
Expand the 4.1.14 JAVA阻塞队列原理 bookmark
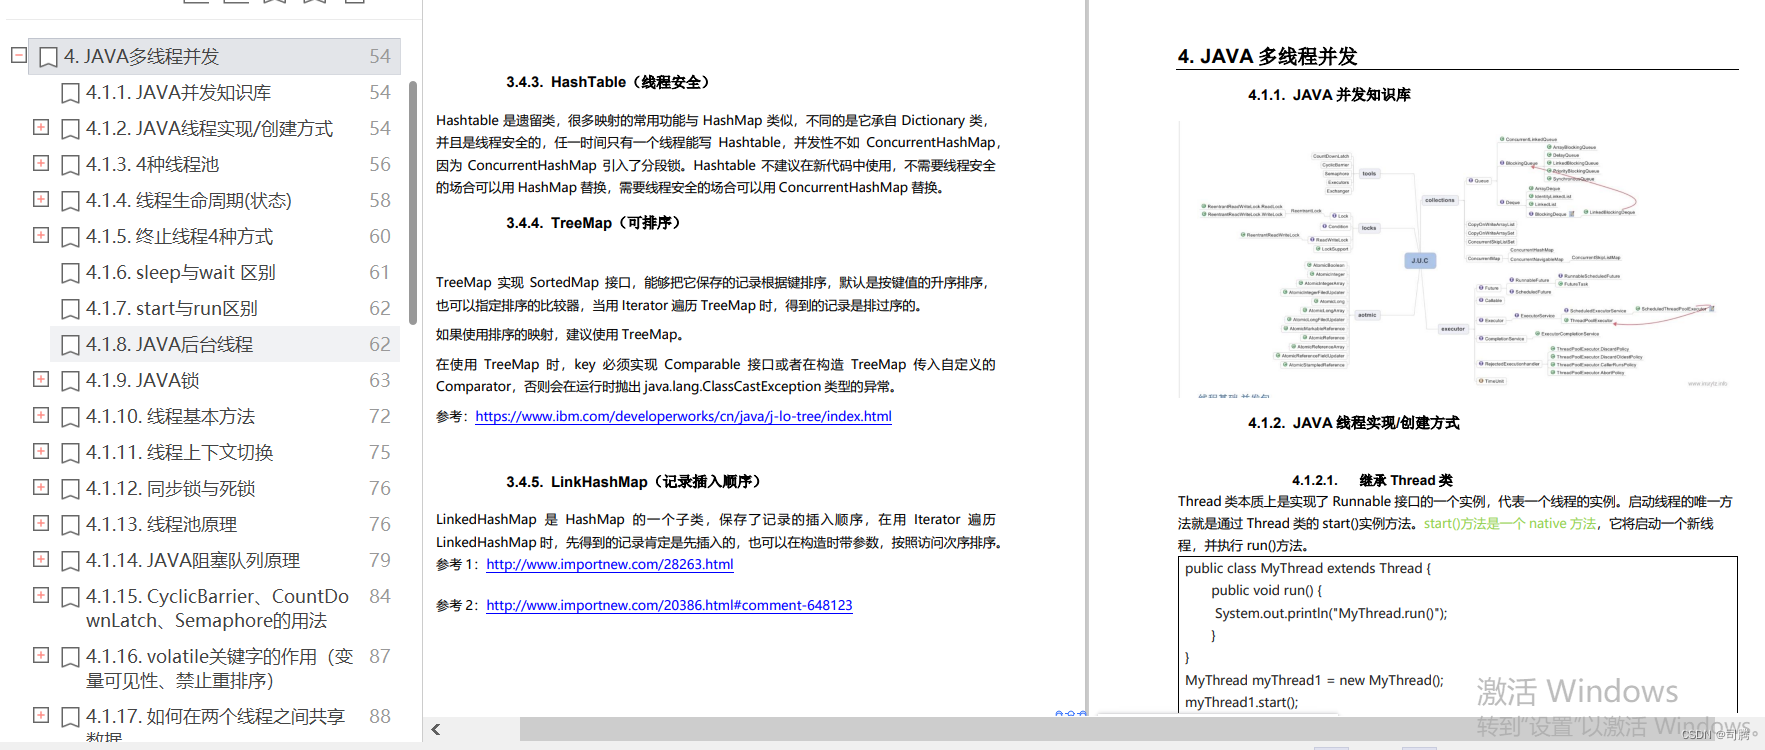(x=41, y=559)
